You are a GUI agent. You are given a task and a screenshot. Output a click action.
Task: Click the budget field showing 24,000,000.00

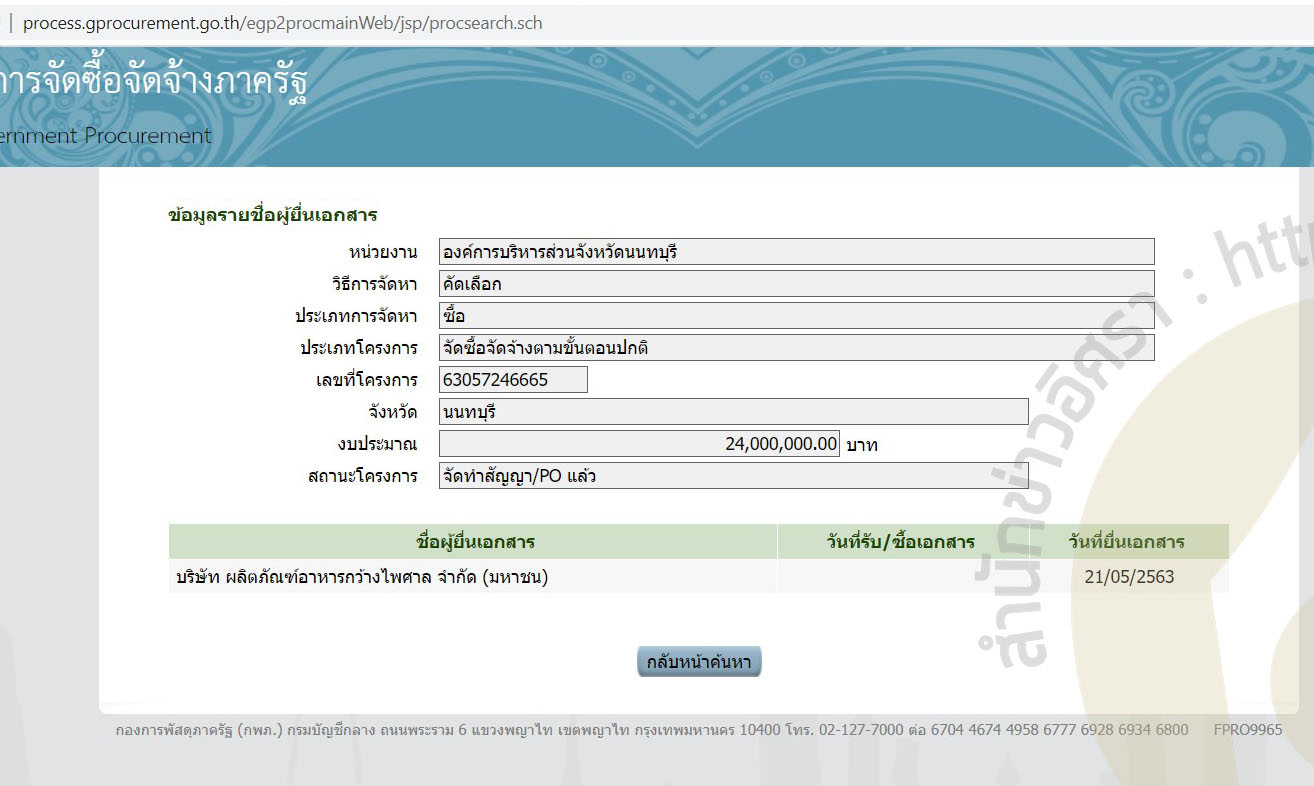coord(639,444)
